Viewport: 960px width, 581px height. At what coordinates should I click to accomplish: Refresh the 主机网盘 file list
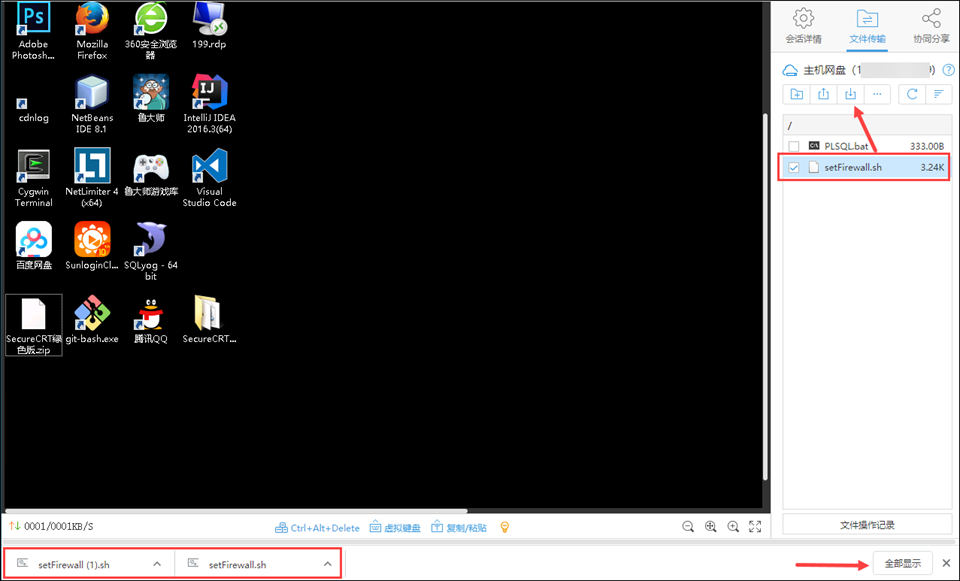point(912,94)
